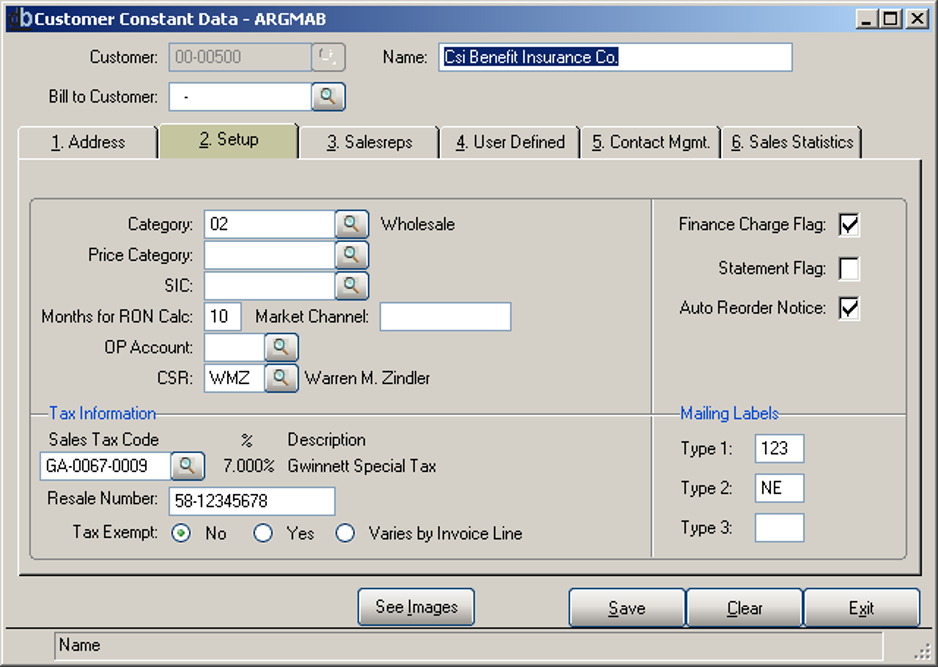Click the Market Channel input field
Screen dimensions: 938x667
(446, 316)
